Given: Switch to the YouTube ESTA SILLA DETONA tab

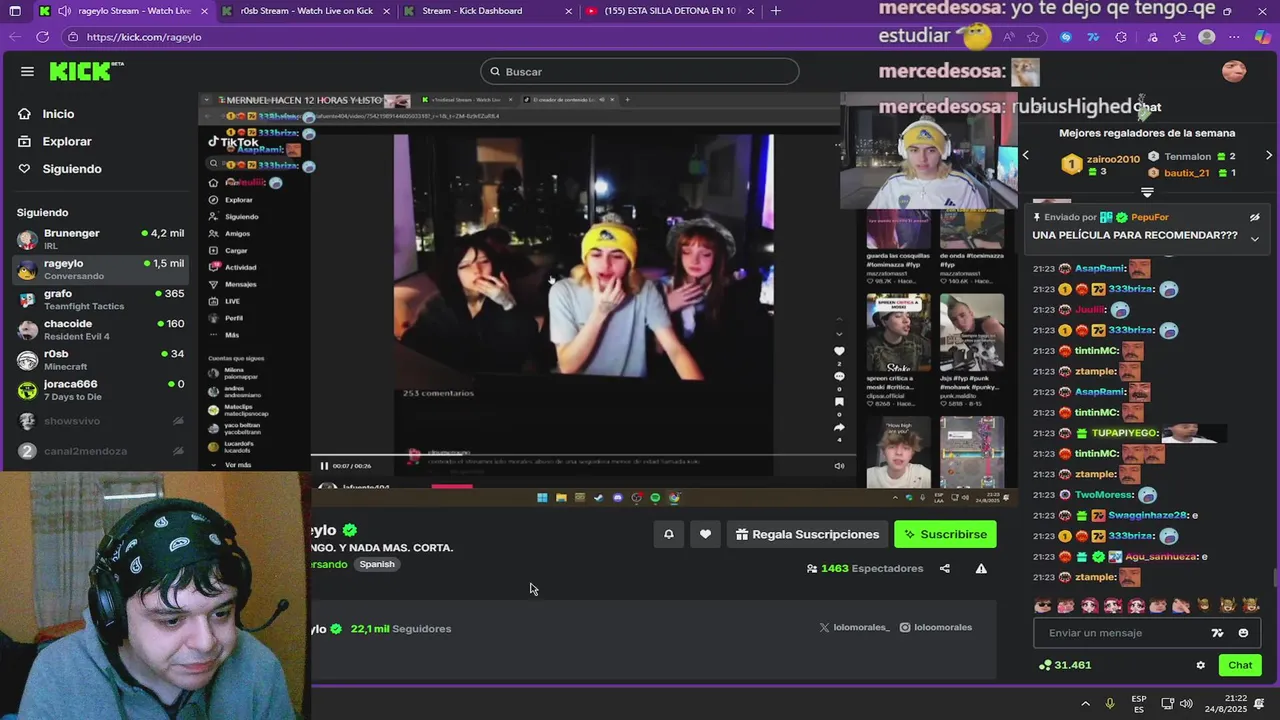Looking at the screenshot, I should [670, 11].
